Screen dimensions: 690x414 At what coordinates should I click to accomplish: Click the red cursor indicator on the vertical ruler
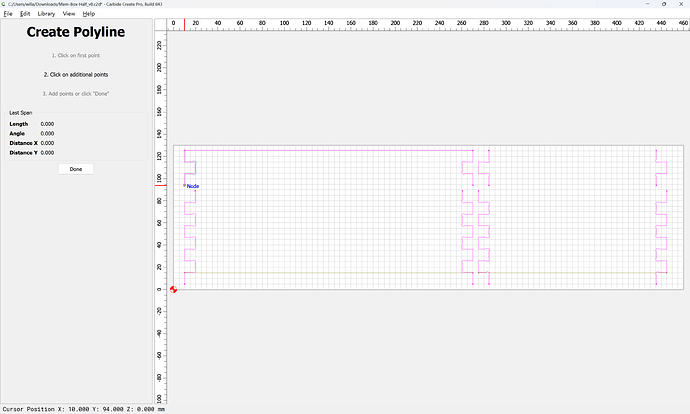coord(161,185)
